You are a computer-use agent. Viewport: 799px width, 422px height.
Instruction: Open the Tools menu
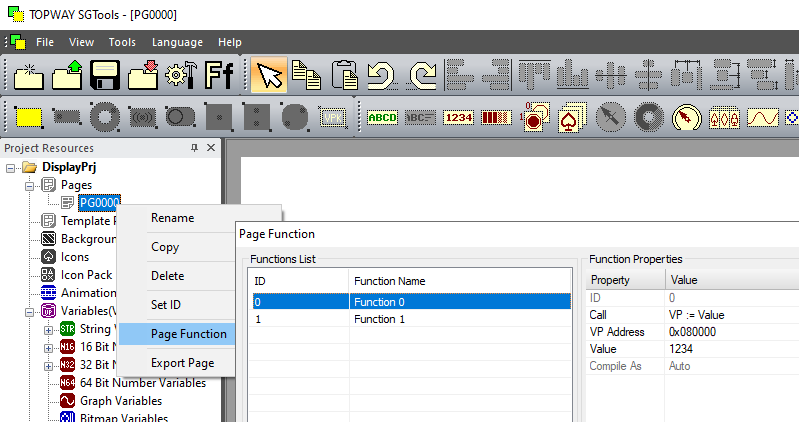122,42
